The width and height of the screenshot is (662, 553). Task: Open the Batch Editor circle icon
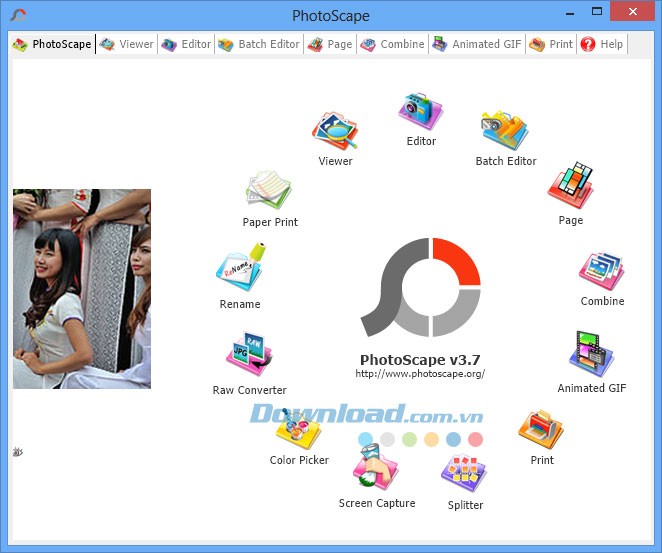pyautogui.click(x=505, y=130)
